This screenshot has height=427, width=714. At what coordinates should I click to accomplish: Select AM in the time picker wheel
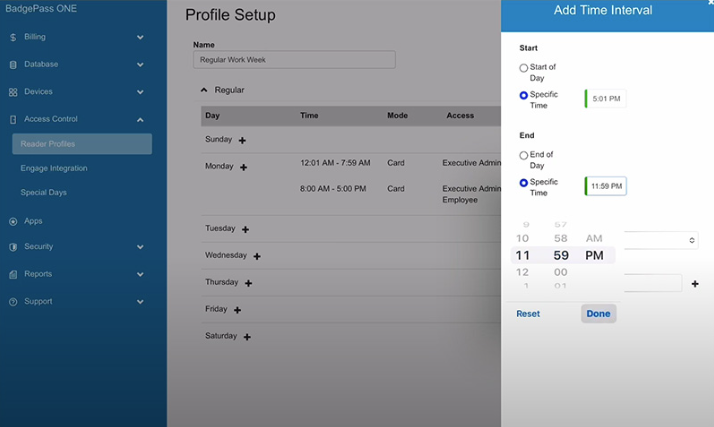pos(594,238)
